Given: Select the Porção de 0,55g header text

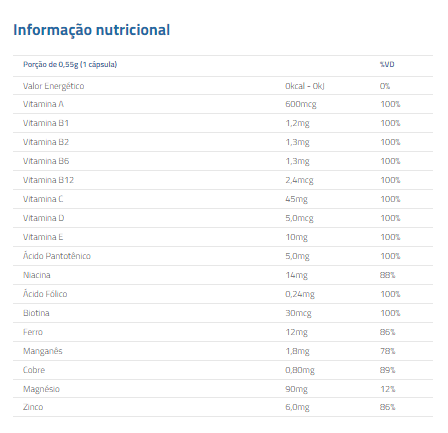Looking at the screenshot, I should (x=70, y=64).
